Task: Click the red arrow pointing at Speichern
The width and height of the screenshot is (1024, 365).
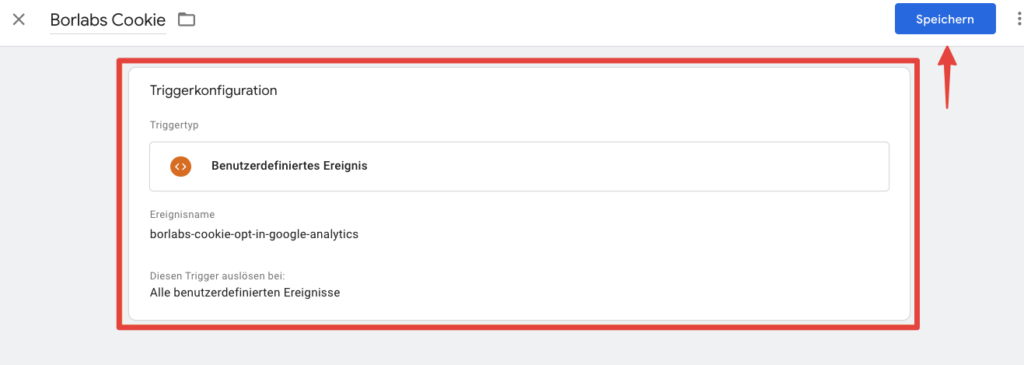Action: [947, 75]
